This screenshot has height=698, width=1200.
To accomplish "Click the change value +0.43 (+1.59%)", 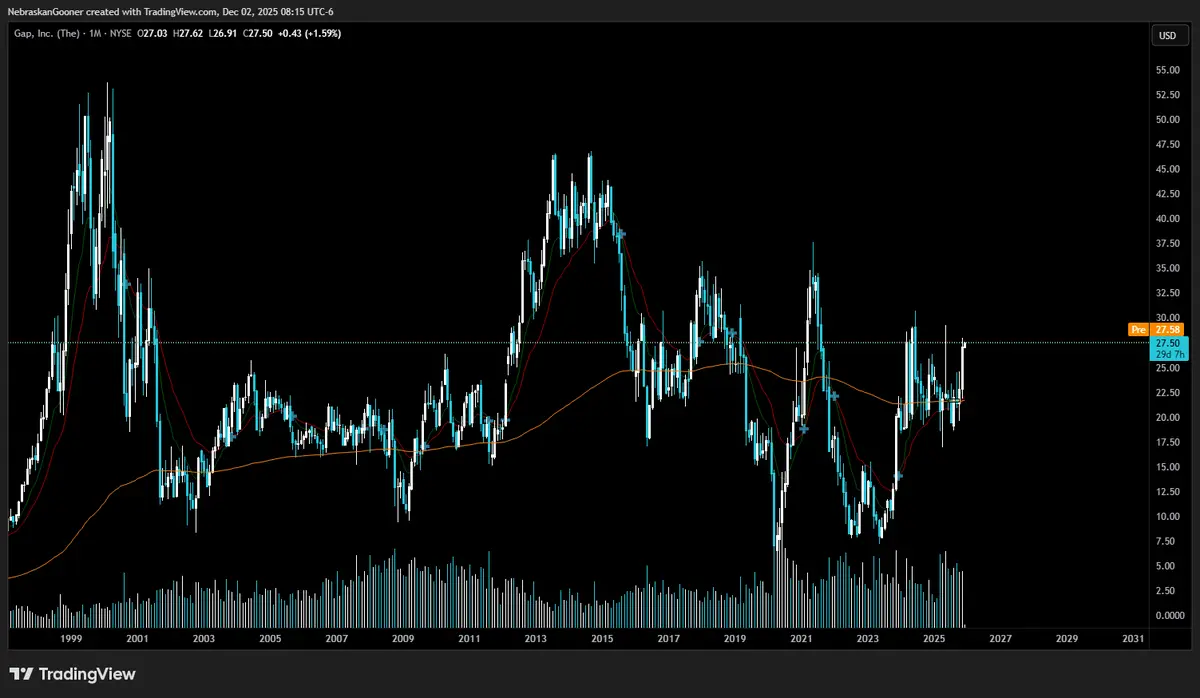I will pyautogui.click(x=308, y=35).
